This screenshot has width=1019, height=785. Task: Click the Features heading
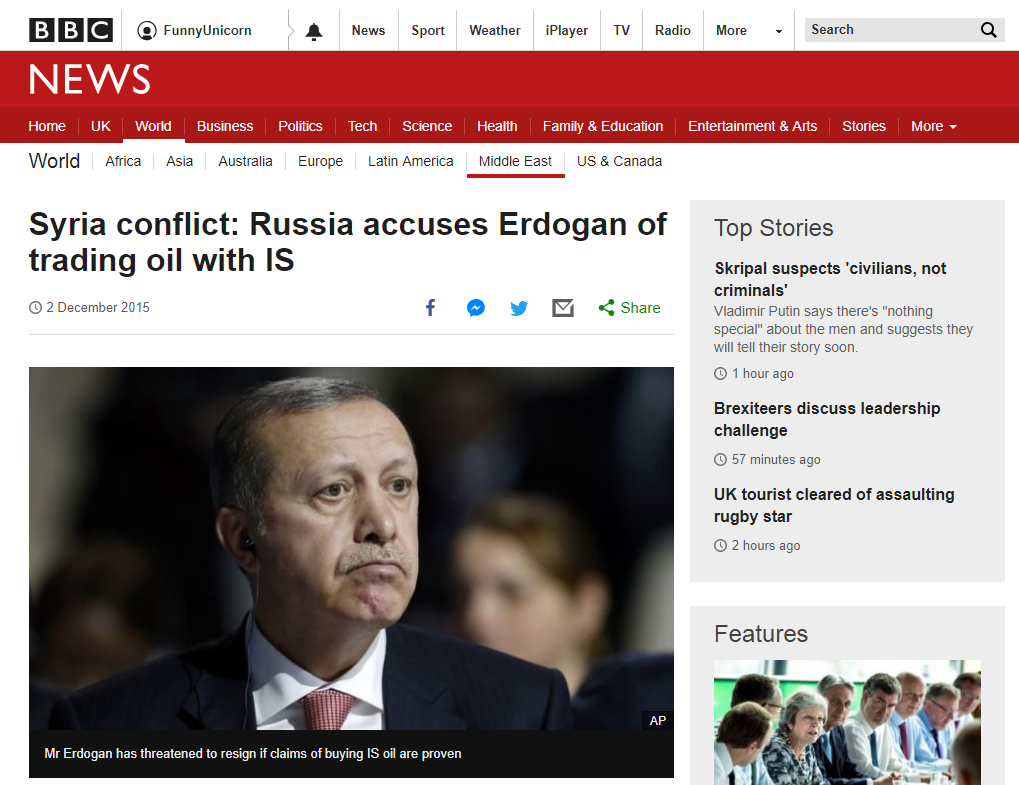pyautogui.click(x=760, y=634)
